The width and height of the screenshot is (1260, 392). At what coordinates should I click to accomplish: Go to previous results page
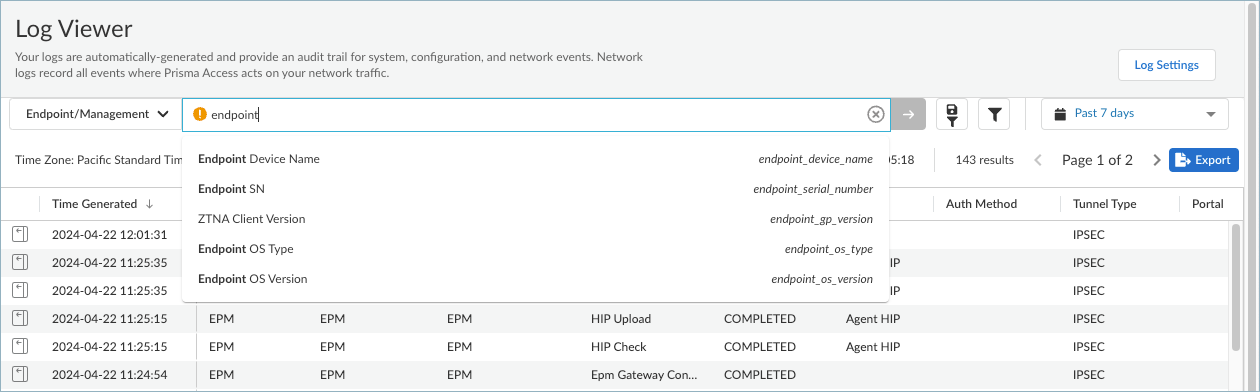click(1038, 160)
